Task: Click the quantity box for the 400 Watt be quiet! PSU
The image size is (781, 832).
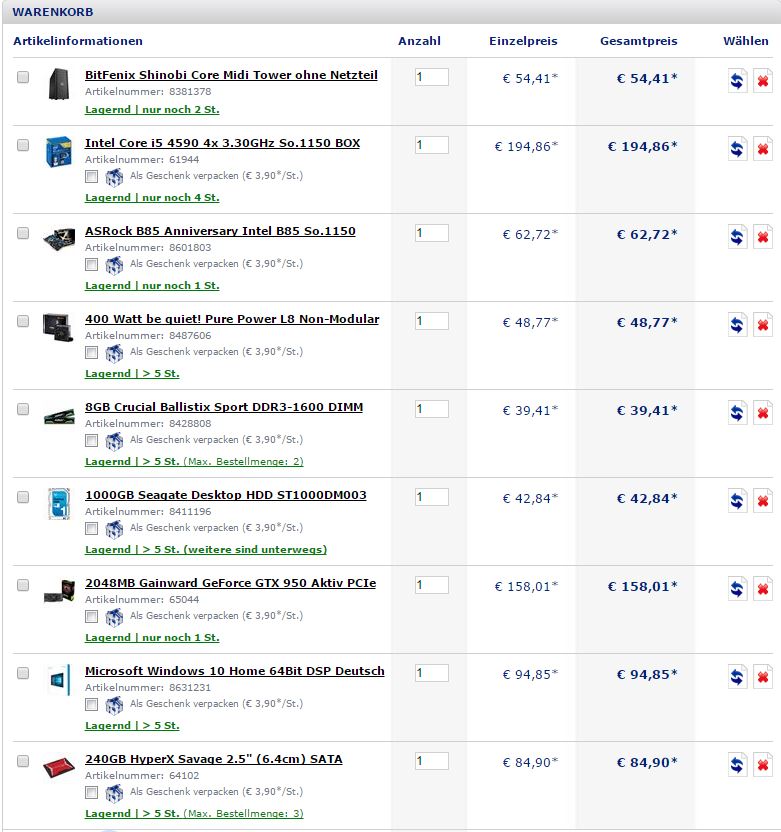Action: pyautogui.click(x=431, y=321)
